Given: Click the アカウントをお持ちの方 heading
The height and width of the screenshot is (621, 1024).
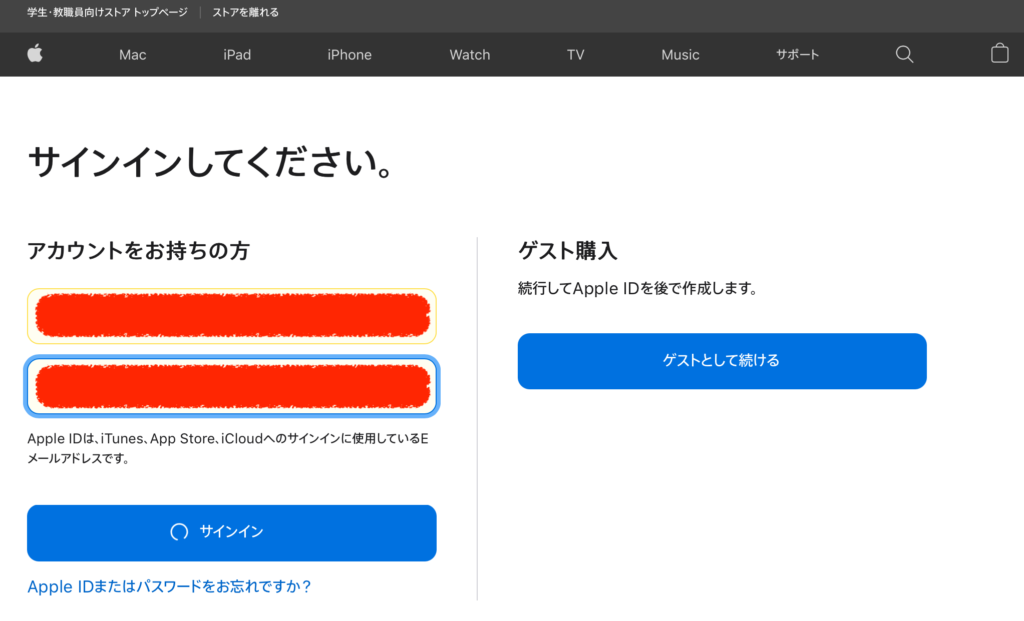Looking at the screenshot, I should point(138,251).
